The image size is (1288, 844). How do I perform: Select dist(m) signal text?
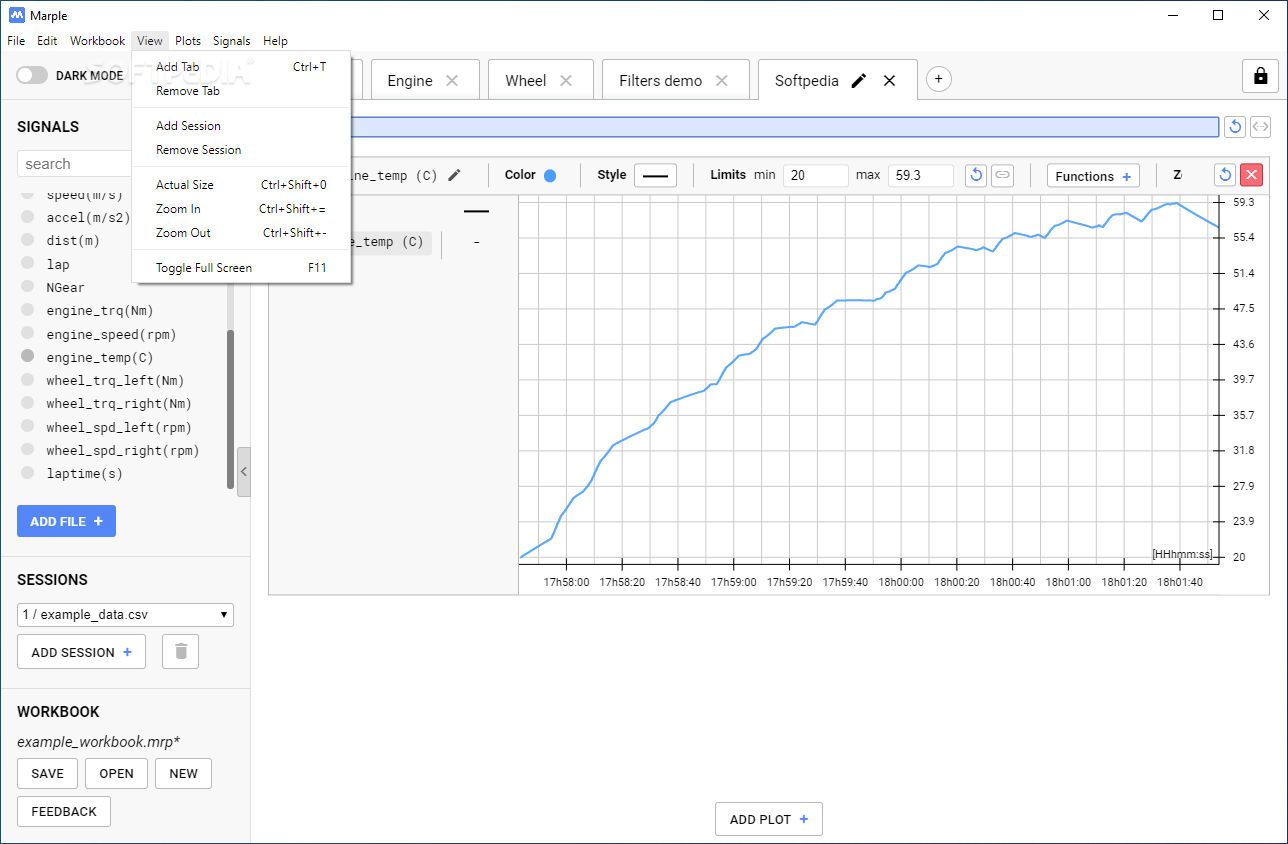click(x=73, y=241)
